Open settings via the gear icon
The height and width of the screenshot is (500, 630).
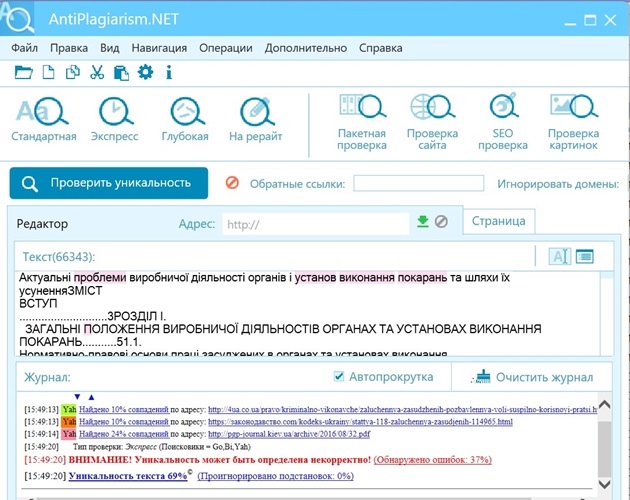[x=145, y=72]
